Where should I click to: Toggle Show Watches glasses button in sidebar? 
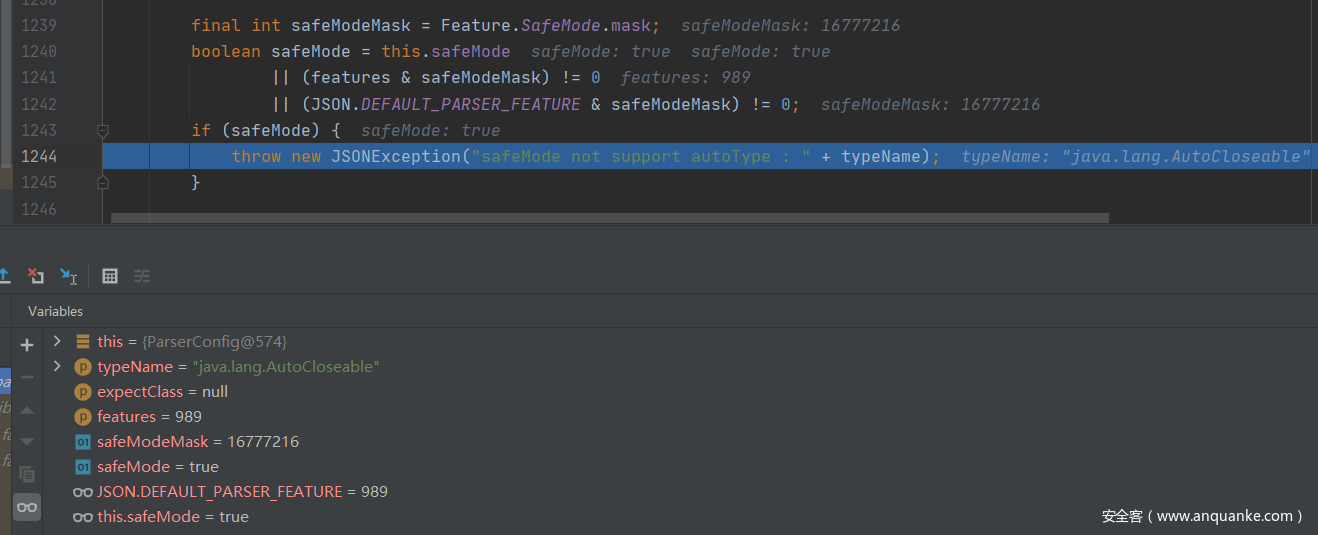pos(27,507)
